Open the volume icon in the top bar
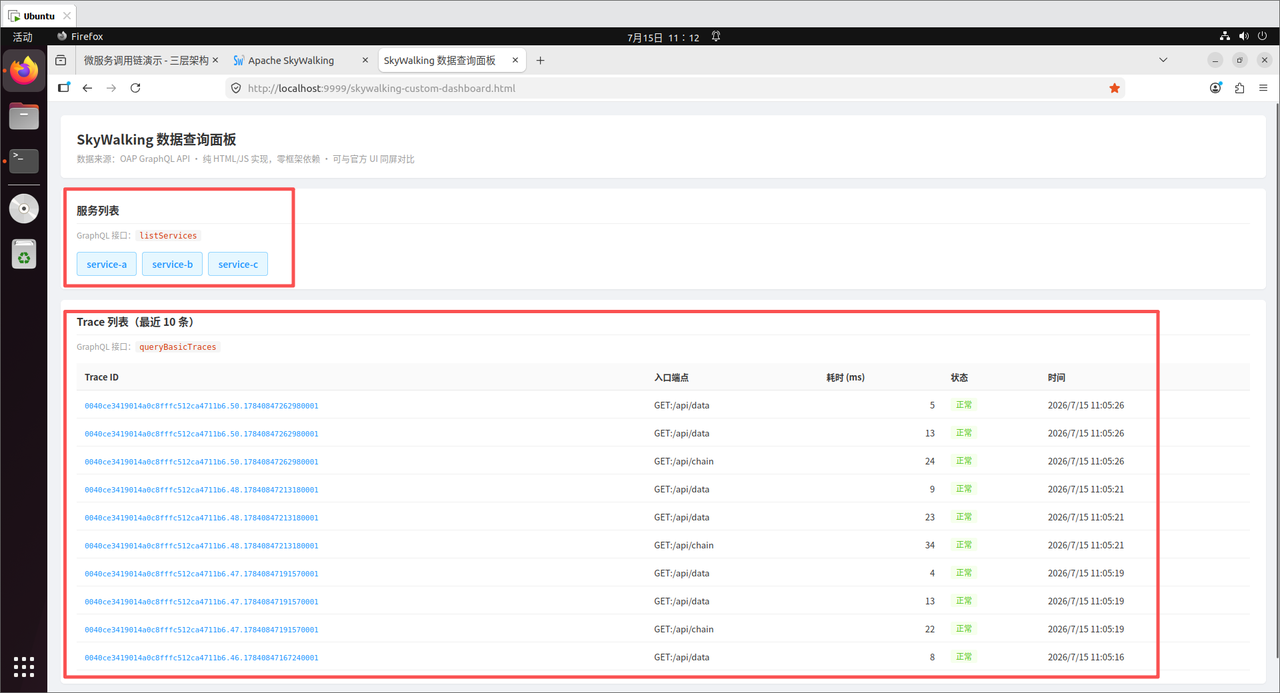 pos(1244,36)
